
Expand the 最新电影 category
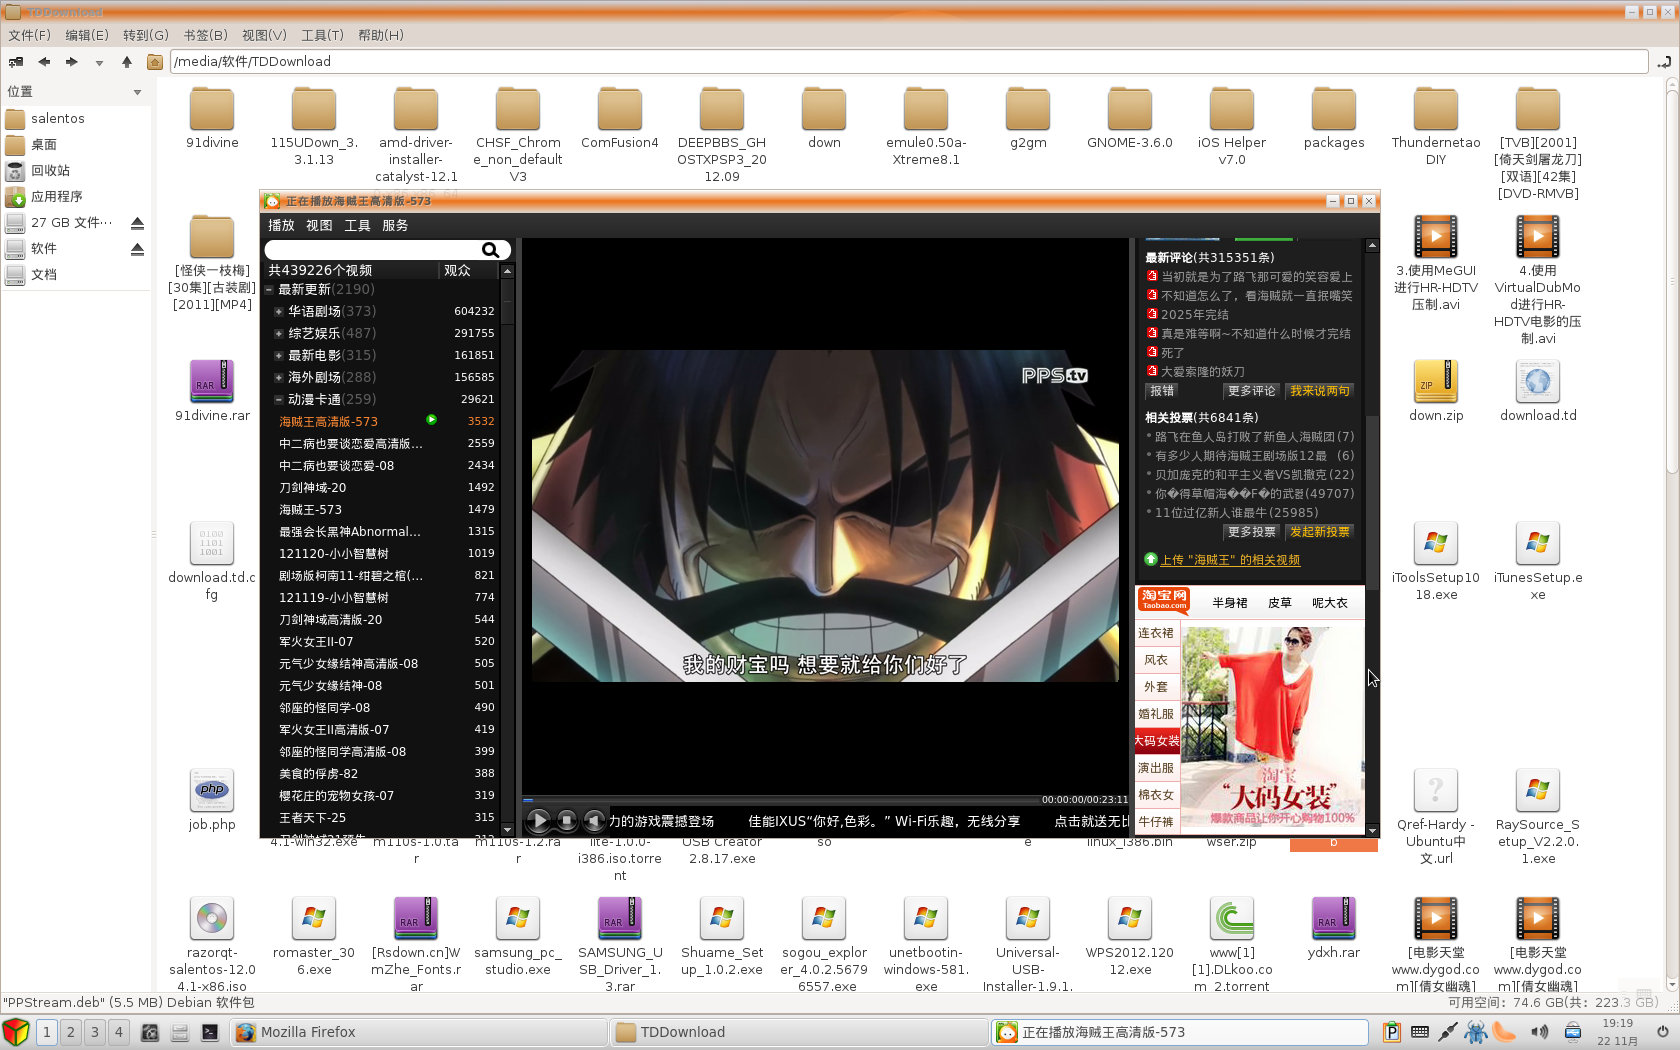click(x=279, y=356)
